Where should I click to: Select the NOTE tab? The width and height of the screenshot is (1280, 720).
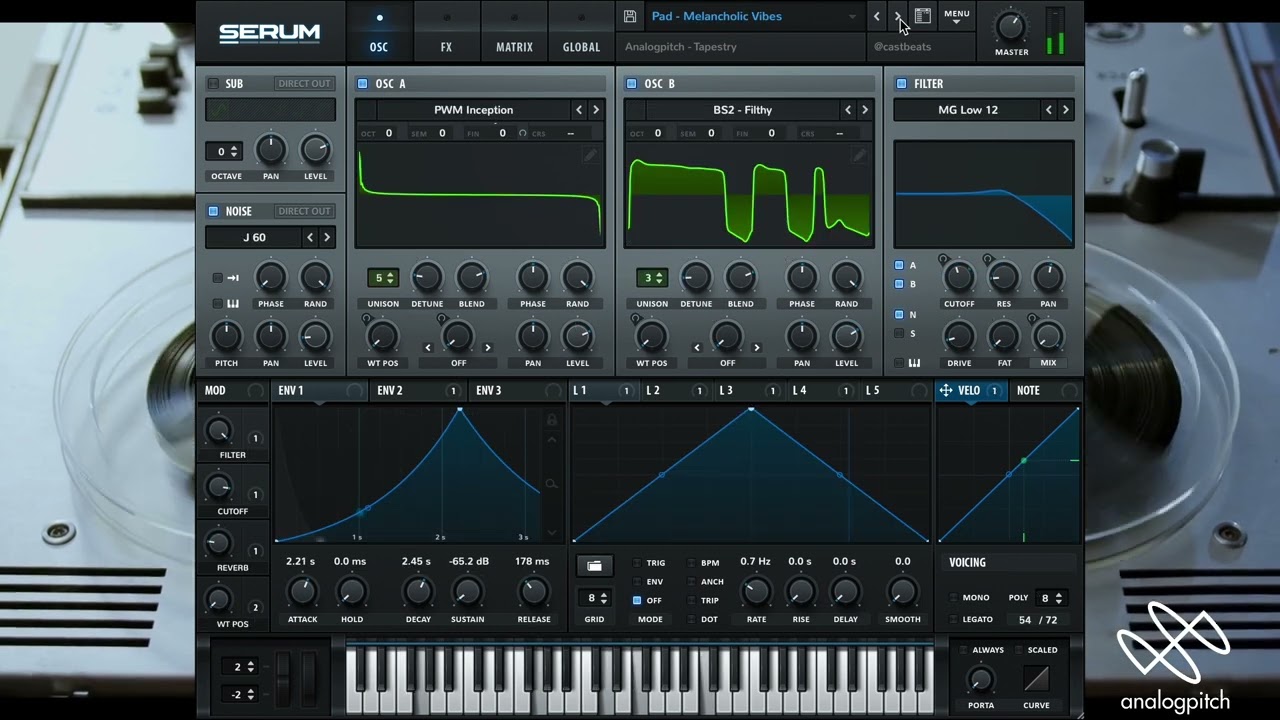pyautogui.click(x=1045, y=391)
